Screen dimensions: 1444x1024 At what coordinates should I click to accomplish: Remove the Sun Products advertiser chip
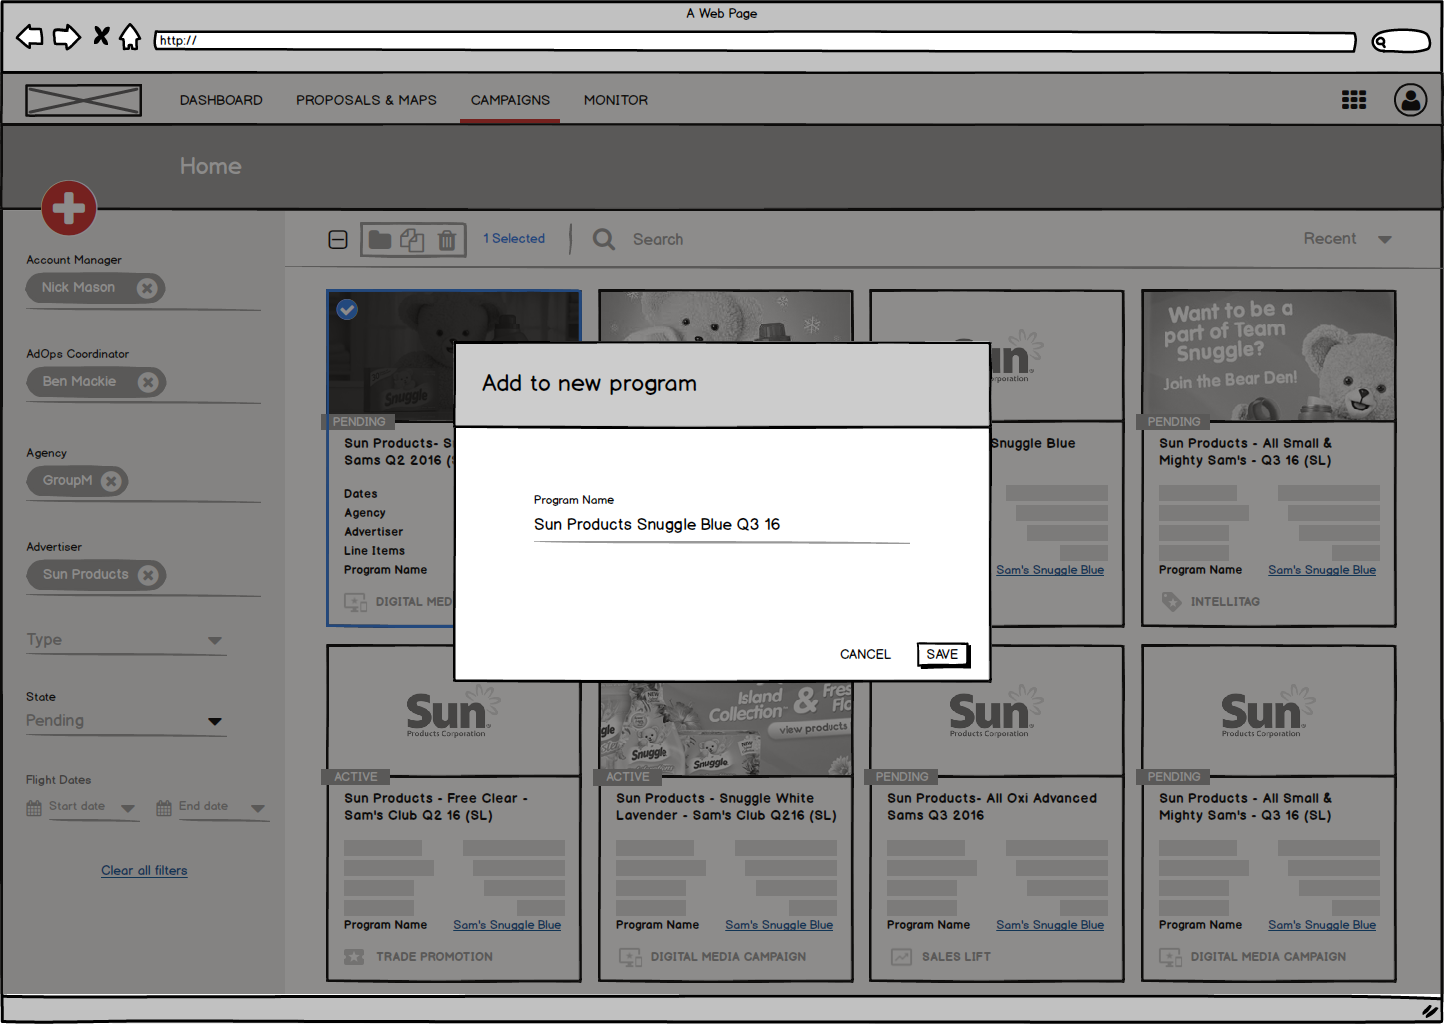(148, 575)
